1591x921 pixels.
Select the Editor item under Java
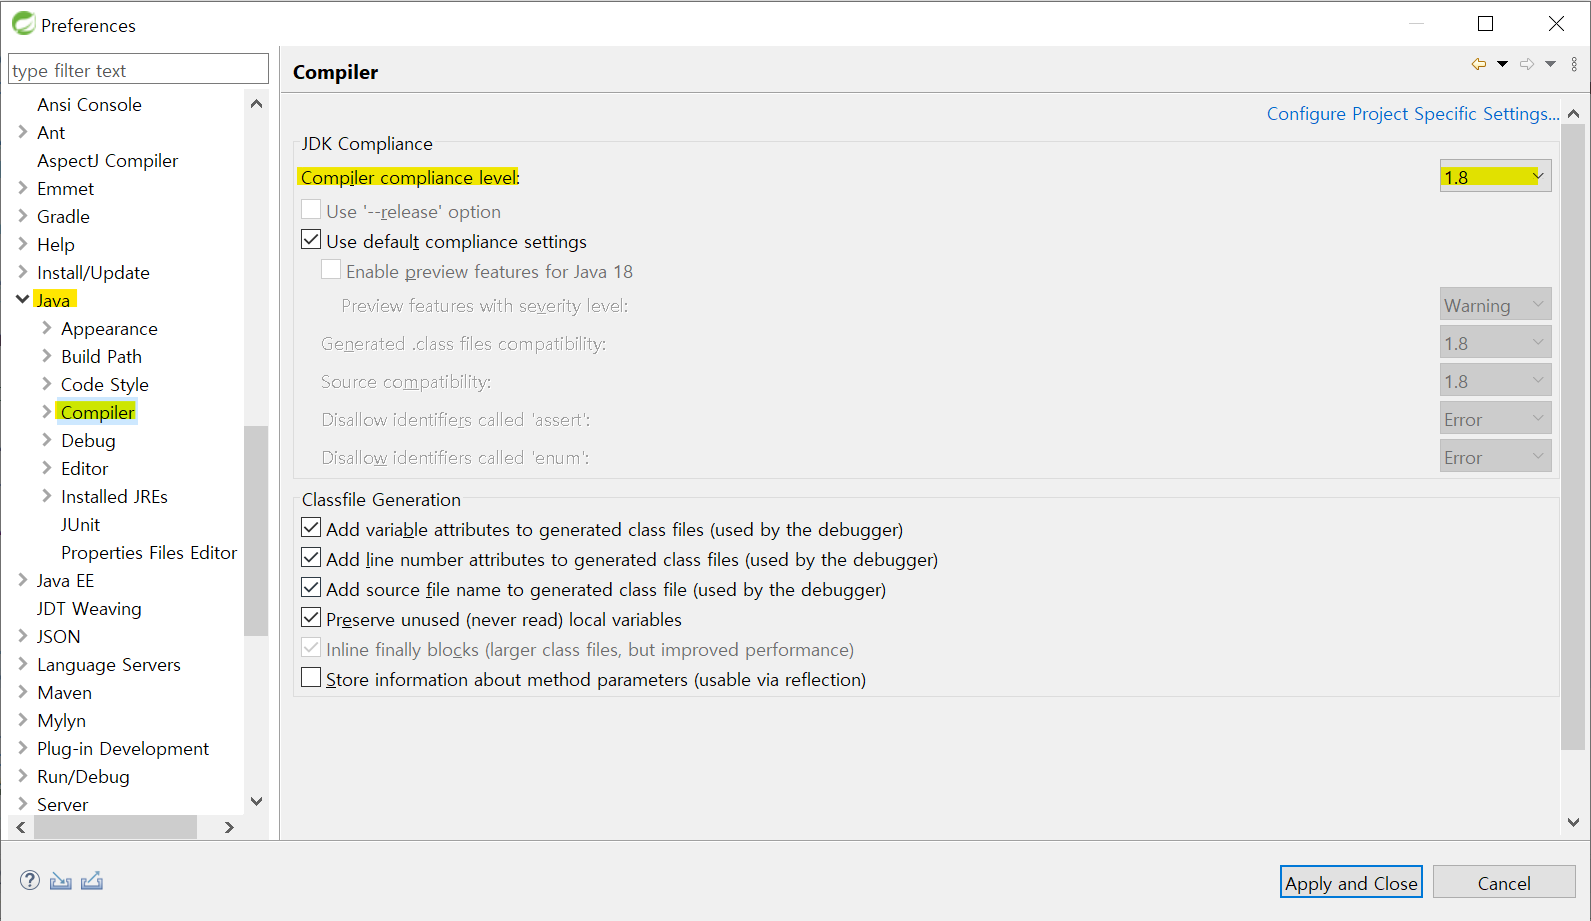pyautogui.click(x=84, y=468)
